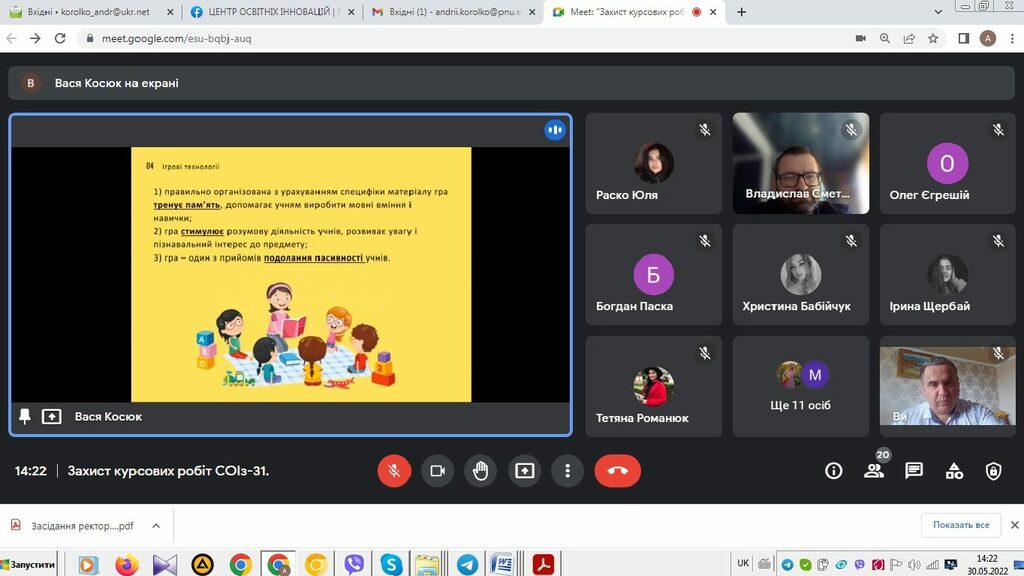Switch to the ЦЕНТР ОСВІТНІХ ІННОВАЦІЙ tab
The height and width of the screenshot is (576, 1024).
(x=269, y=12)
